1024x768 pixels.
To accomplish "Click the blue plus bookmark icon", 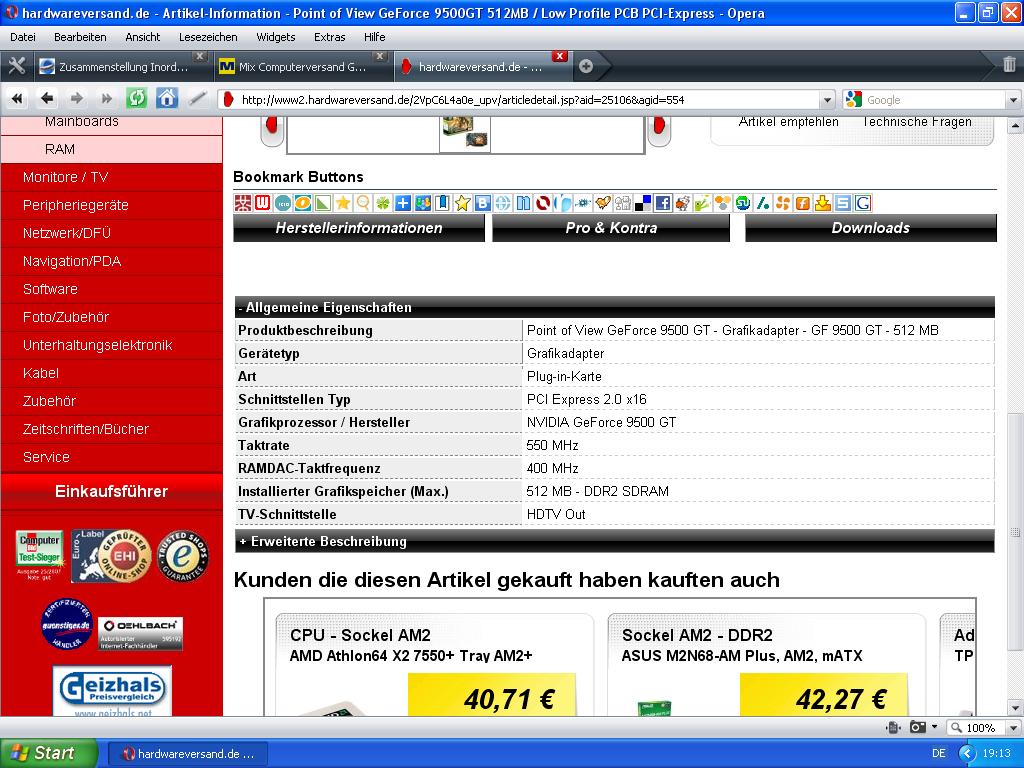I will point(403,203).
